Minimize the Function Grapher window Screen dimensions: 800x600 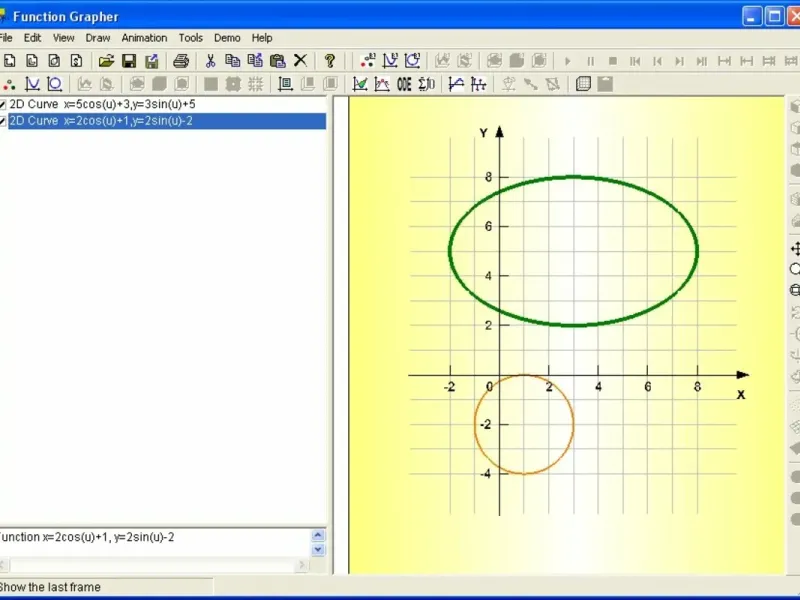pos(752,16)
